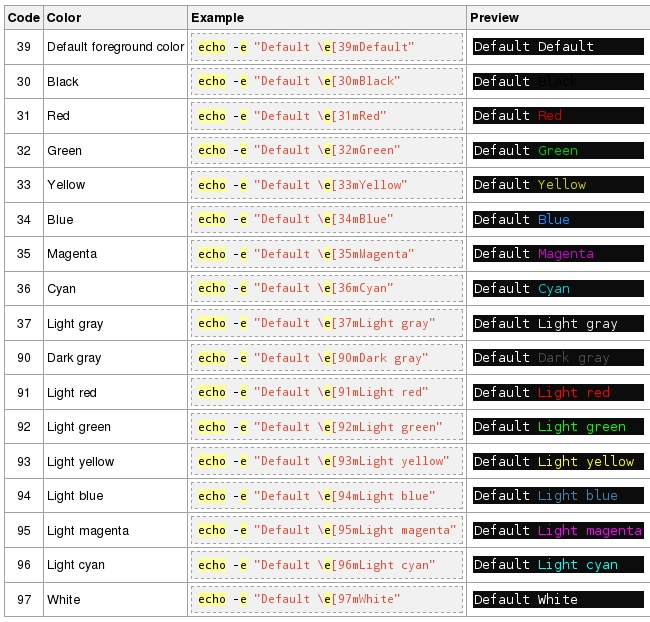Click the 'Light magenta' color name cell

point(115,530)
